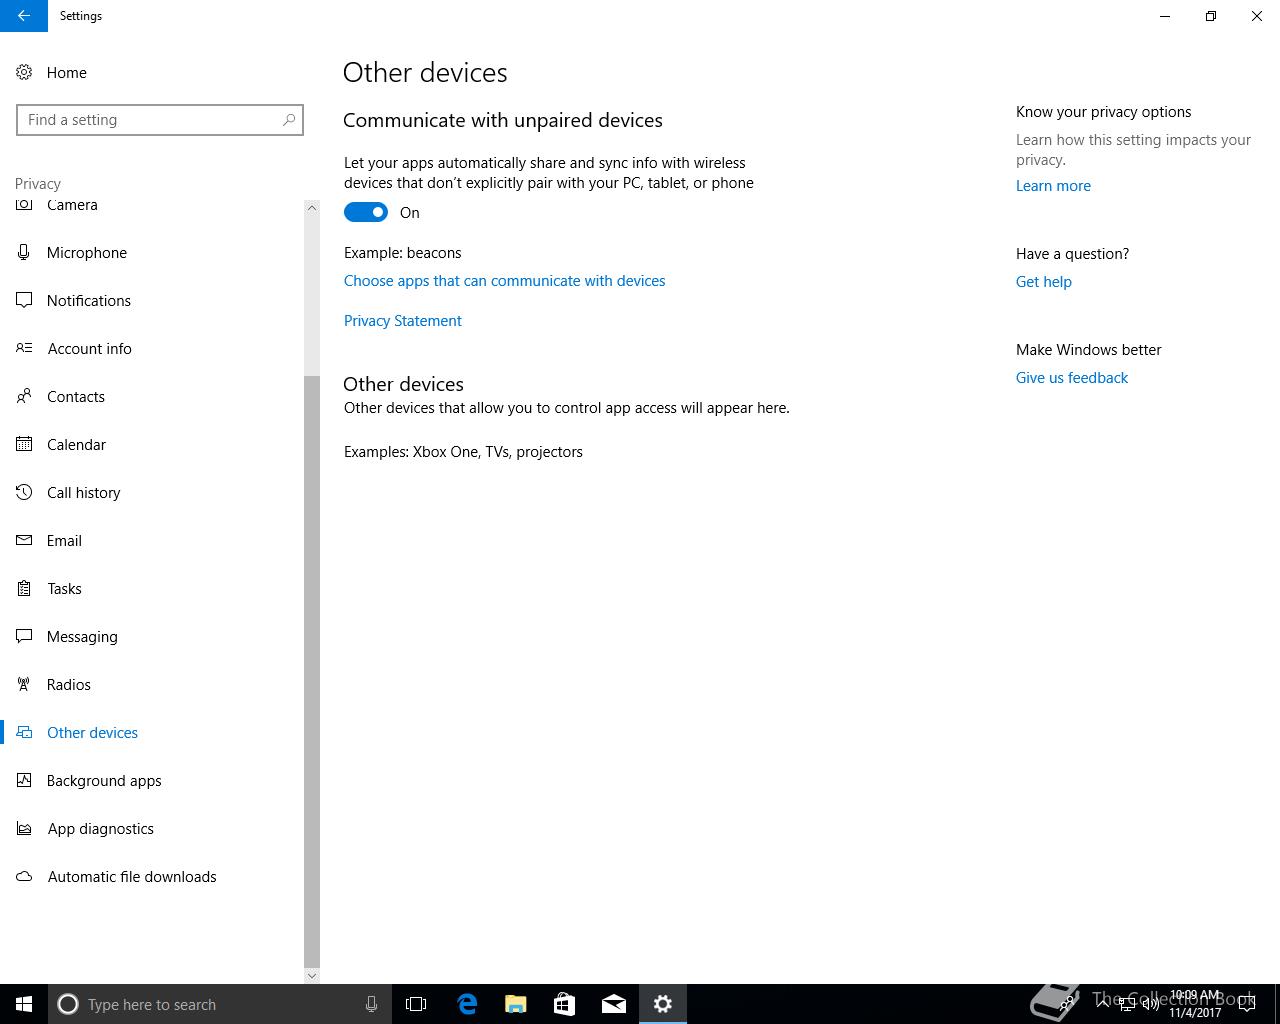Click the search magnifier in Find a setting
Viewport: 1280px width, 1024px height.
(289, 120)
